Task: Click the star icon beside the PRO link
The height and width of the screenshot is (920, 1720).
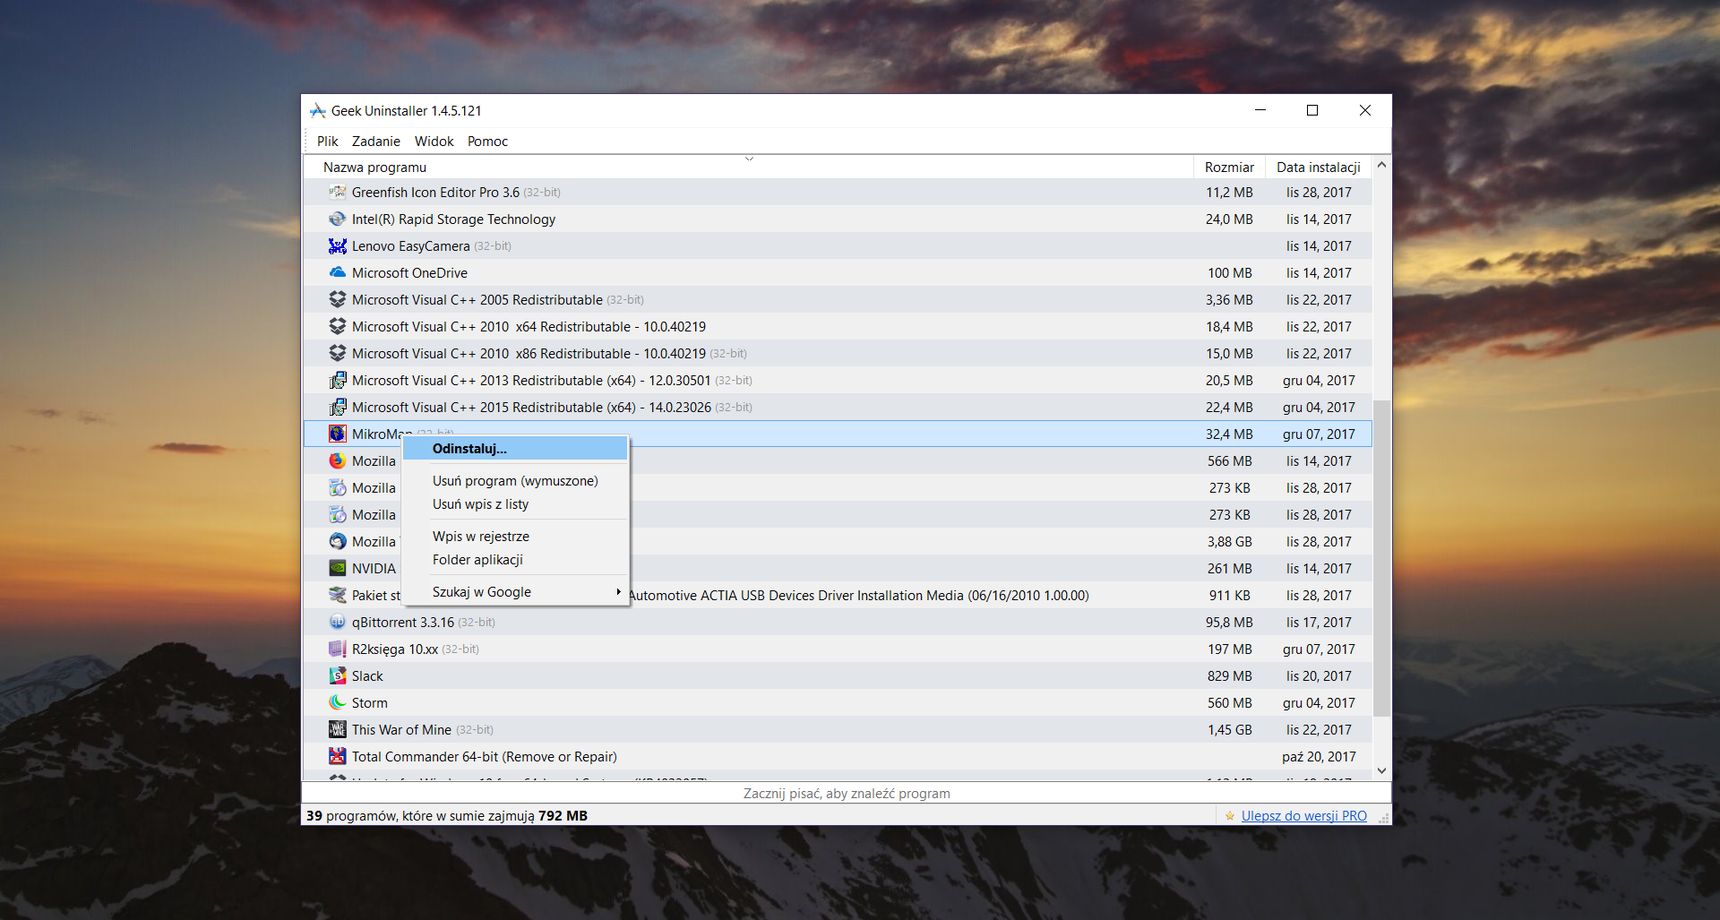Action: tap(1230, 816)
